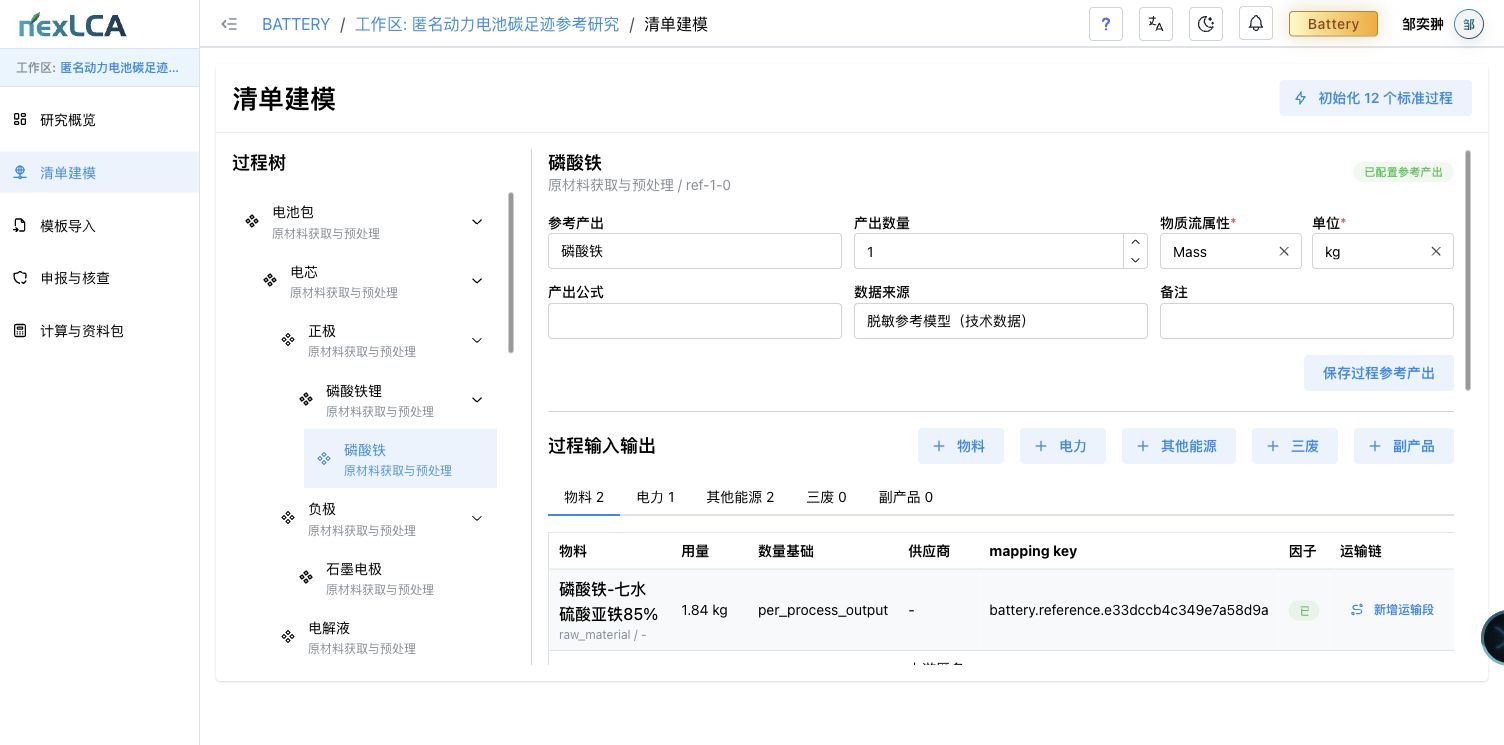Switch to 三废 0 tab
1504x745 pixels.
[827, 497]
